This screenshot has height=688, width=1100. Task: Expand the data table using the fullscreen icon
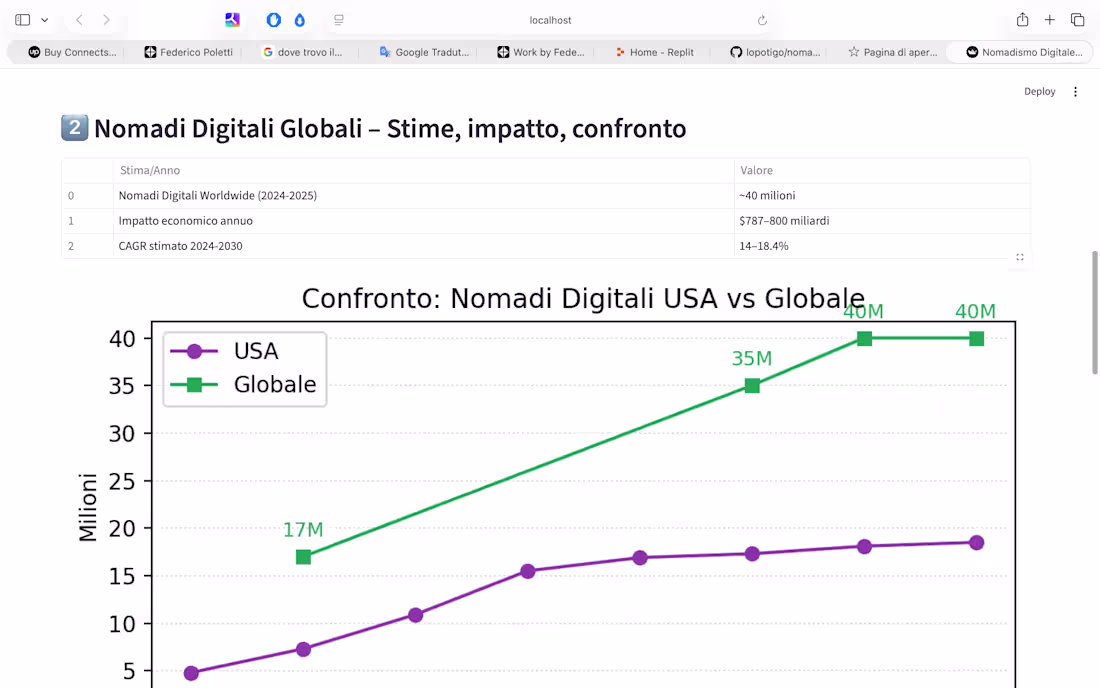click(1019, 257)
